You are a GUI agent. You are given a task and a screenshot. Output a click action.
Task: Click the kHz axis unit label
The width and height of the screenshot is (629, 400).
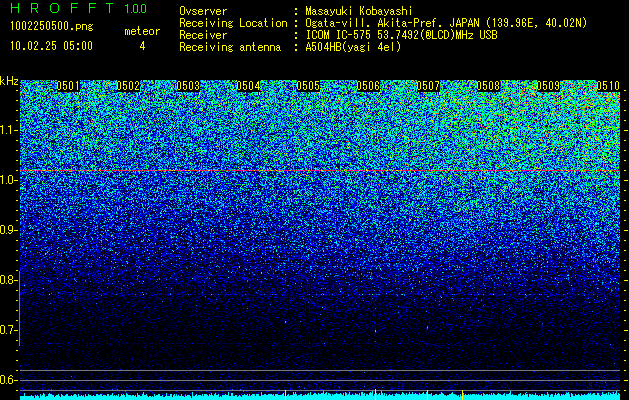pos(9,81)
